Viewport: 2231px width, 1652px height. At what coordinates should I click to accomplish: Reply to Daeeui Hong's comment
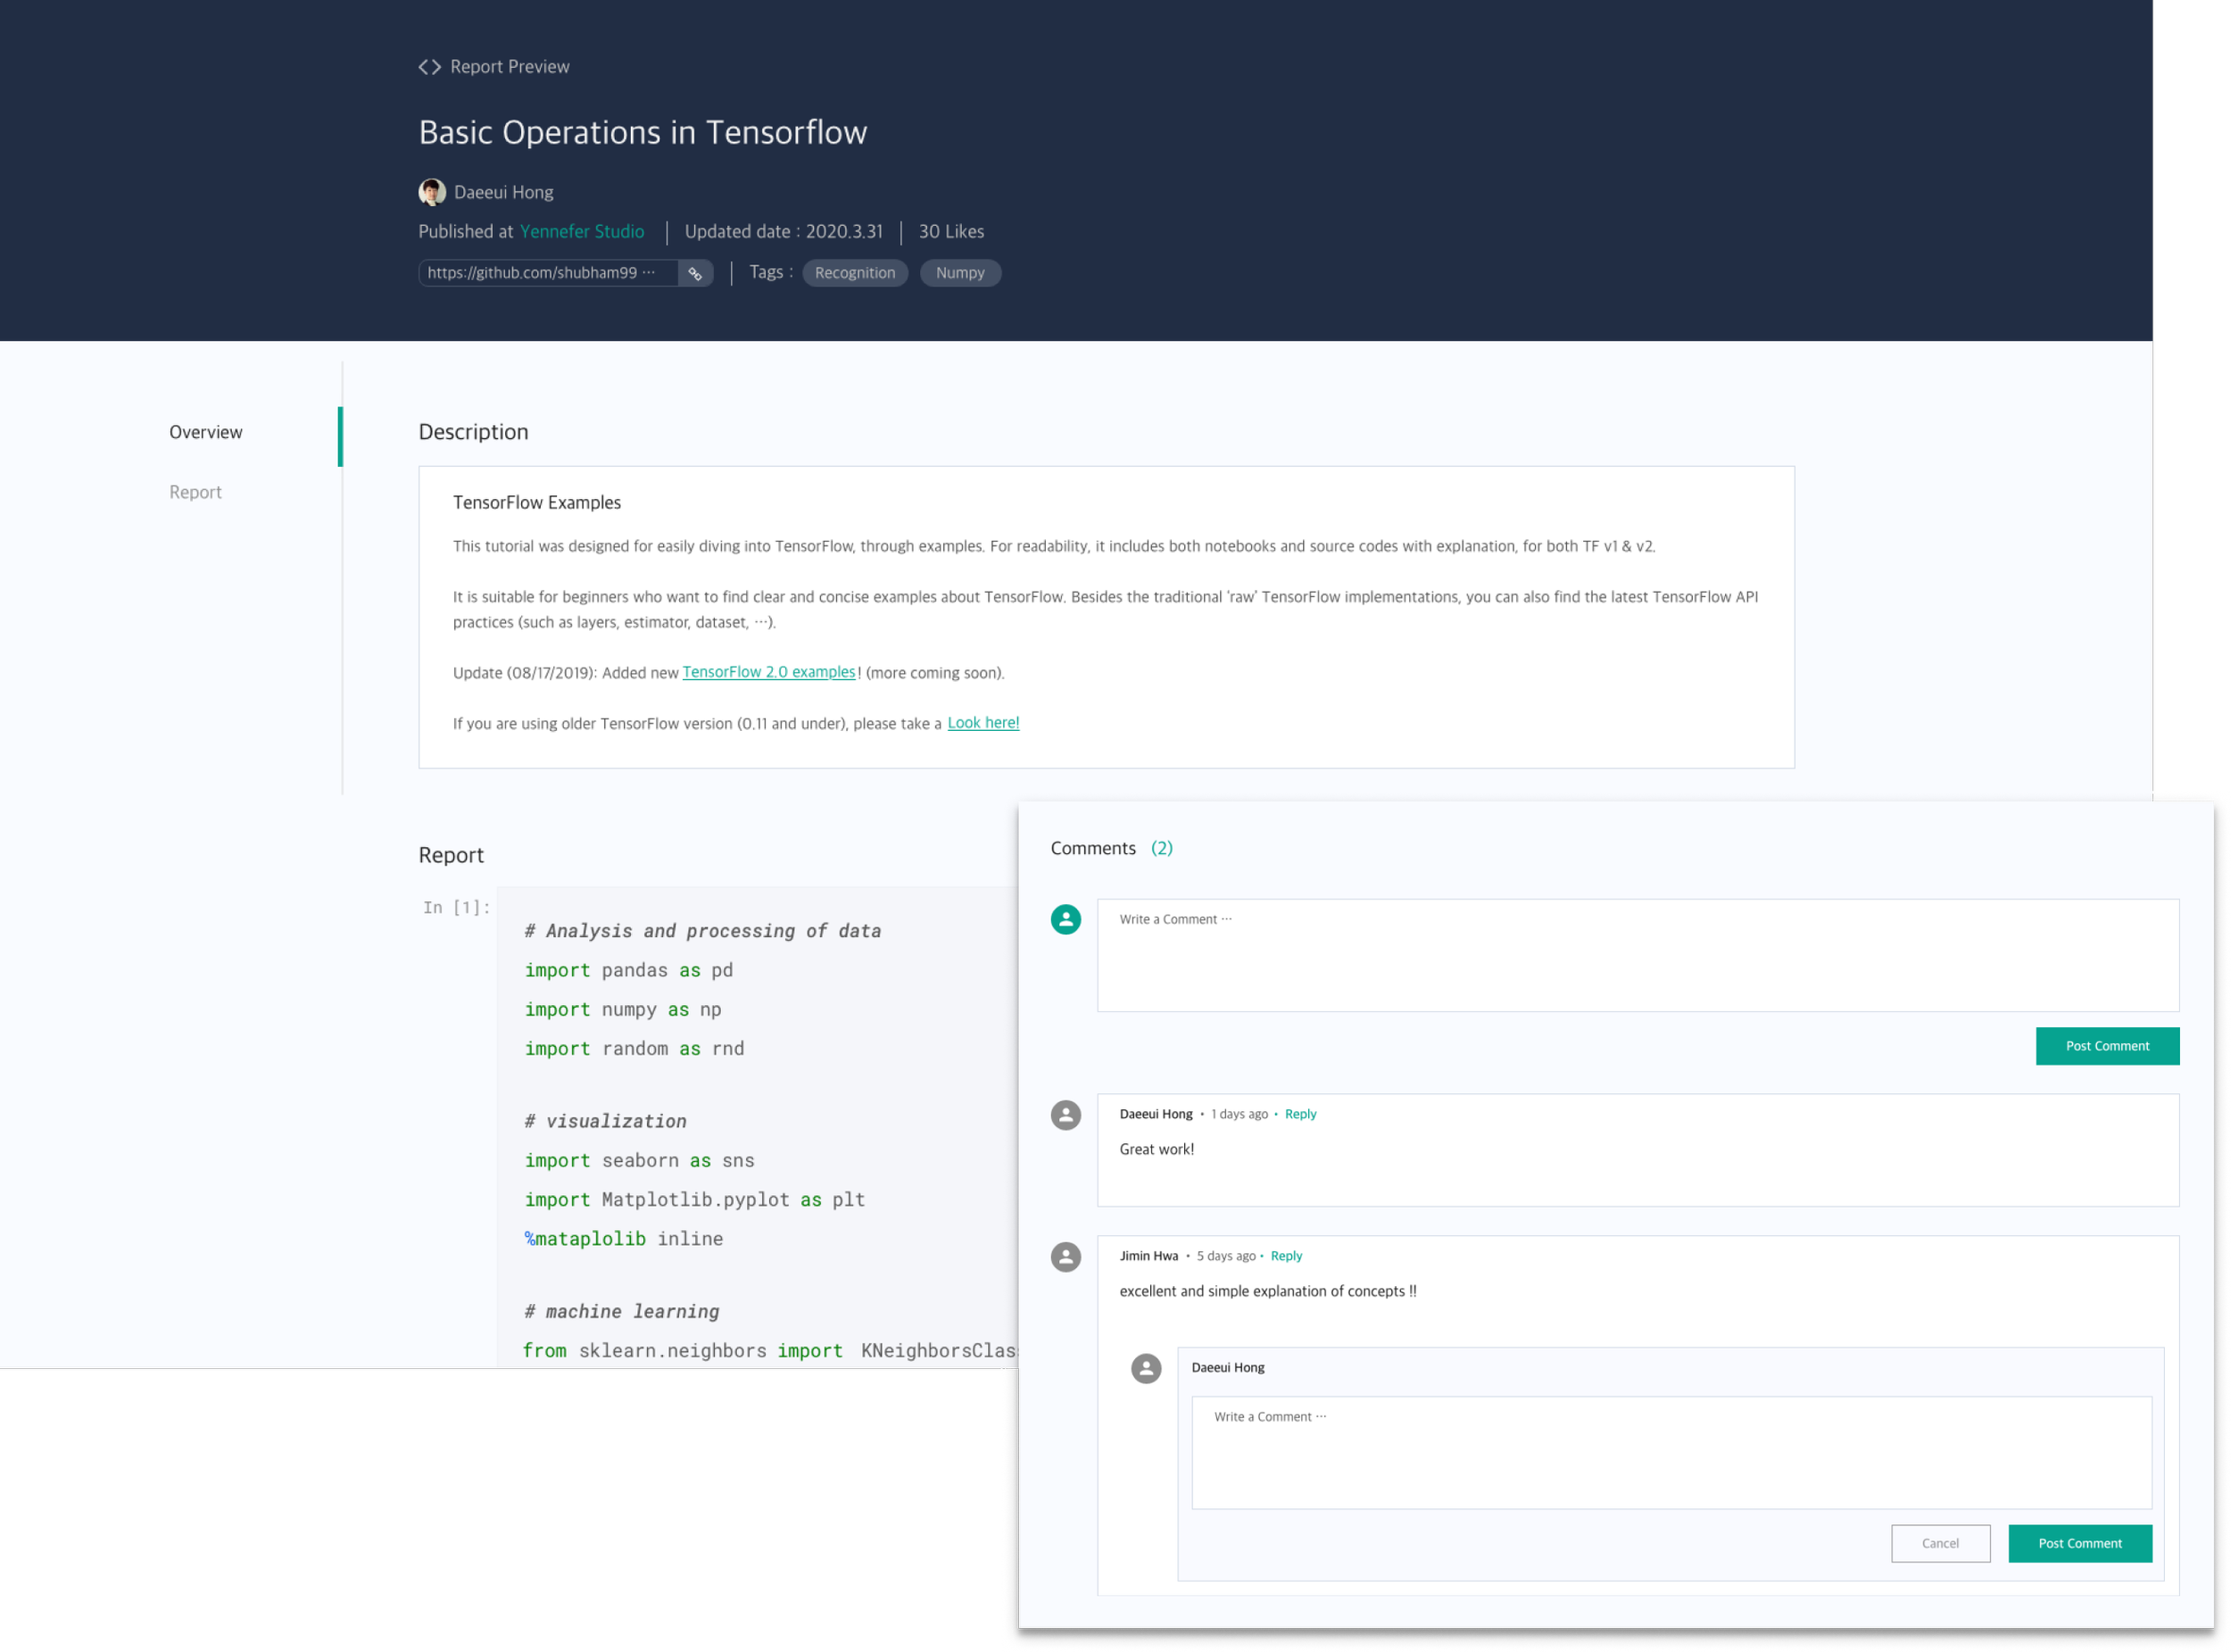point(1300,1114)
